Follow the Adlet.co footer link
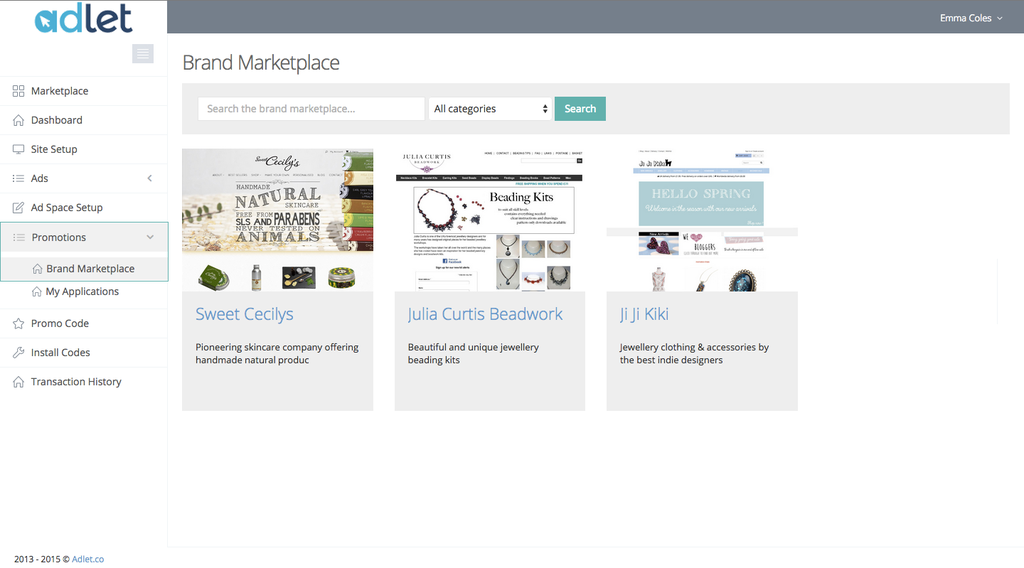The image size is (1024, 568). pos(88,560)
